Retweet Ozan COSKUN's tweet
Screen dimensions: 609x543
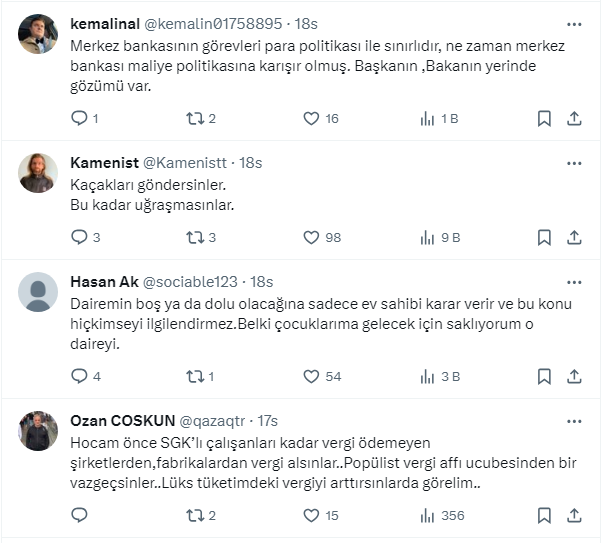pyautogui.click(x=195, y=515)
